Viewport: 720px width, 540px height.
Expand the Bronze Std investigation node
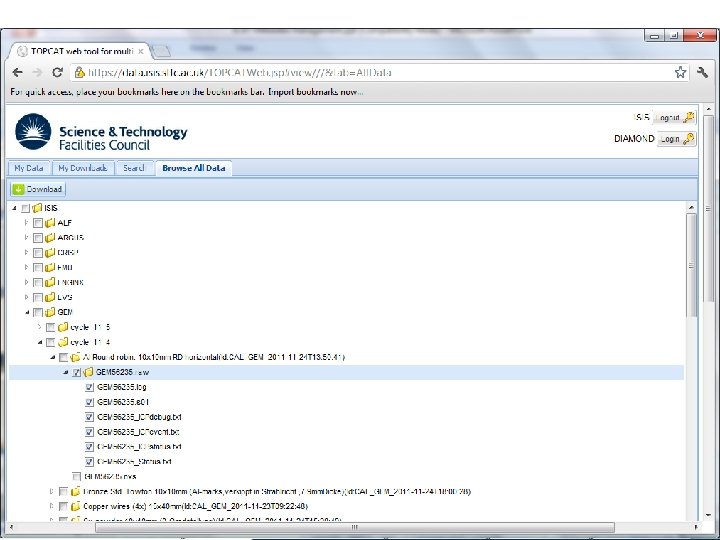[x=52, y=491]
